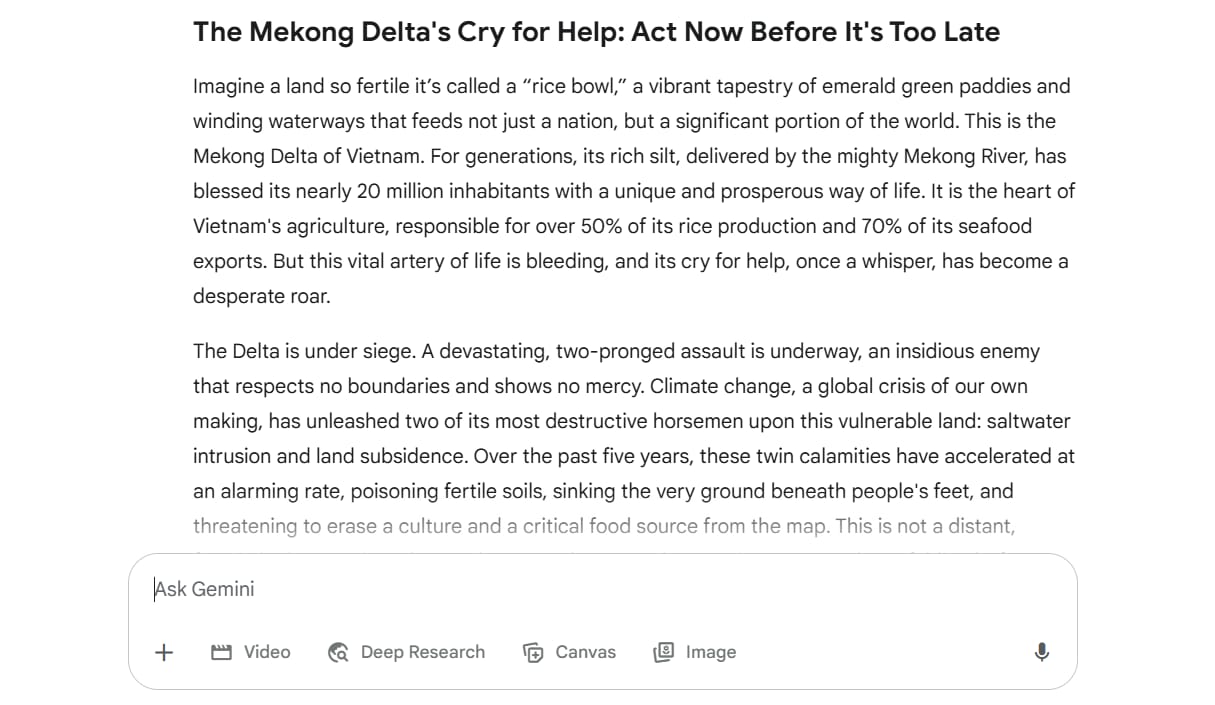Click the Deep Research magnifier icon
The height and width of the screenshot is (705, 1215).
tap(338, 652)
